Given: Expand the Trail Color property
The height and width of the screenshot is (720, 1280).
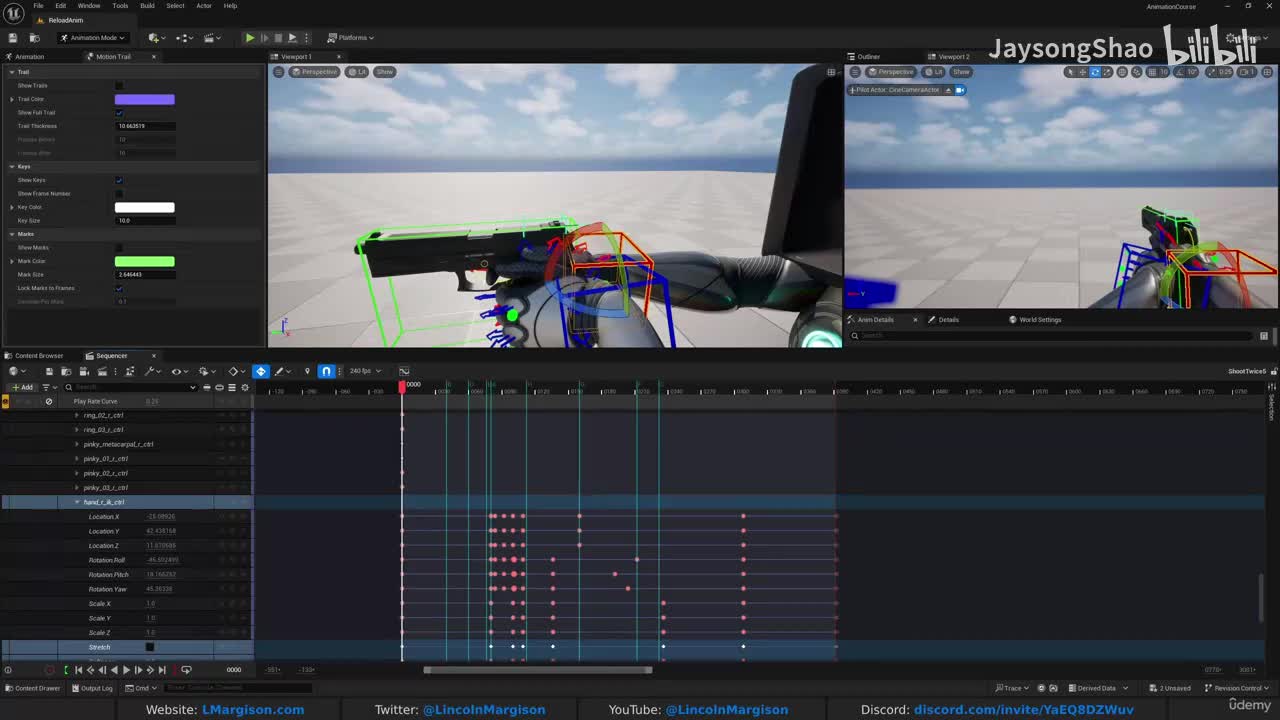Looking at the screenshot, I should (12, 99).
